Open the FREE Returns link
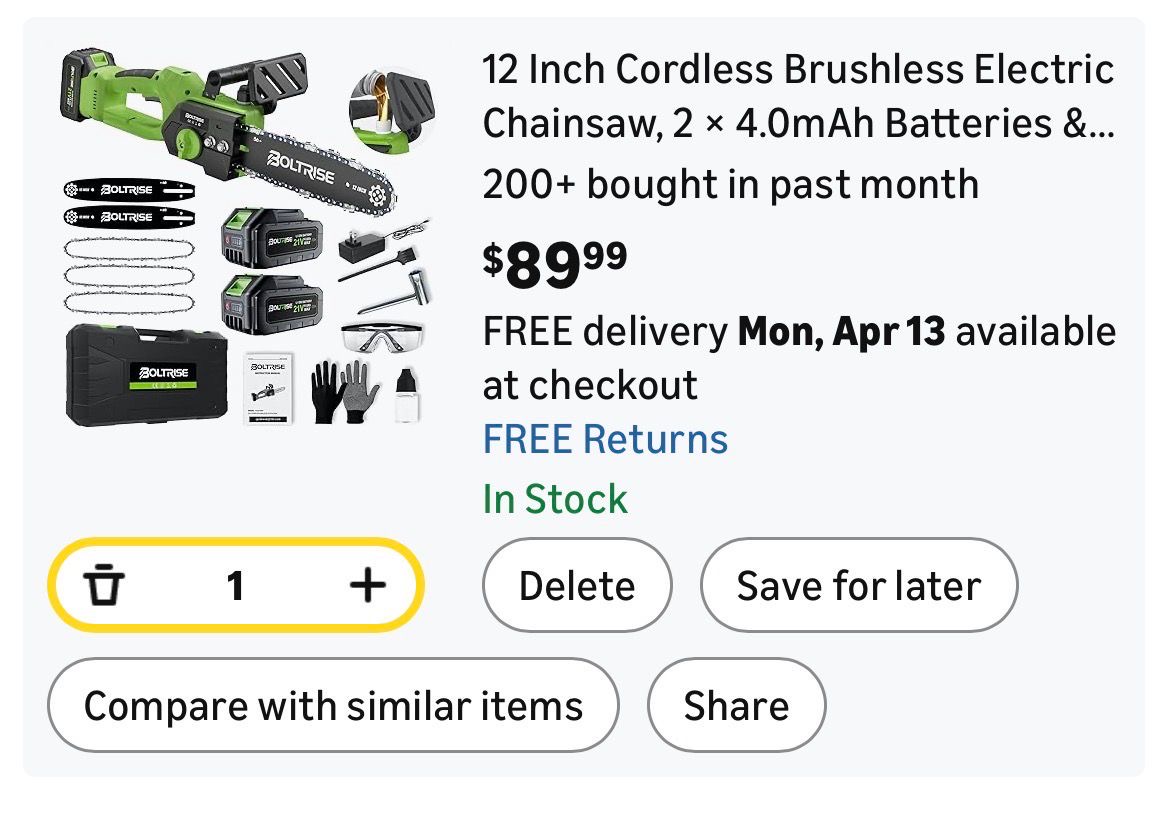The width and height of the screenshot is (1169, 814). click(605, 440)
